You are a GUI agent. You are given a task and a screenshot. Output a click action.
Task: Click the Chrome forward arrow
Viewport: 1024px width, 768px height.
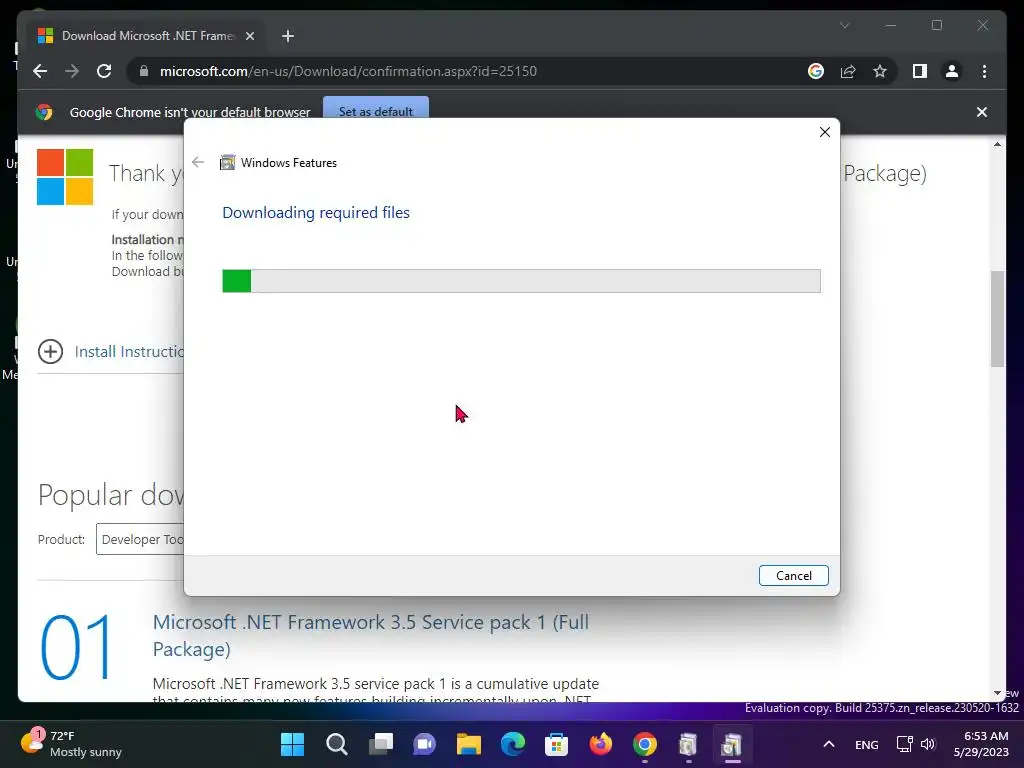point(72,71)
